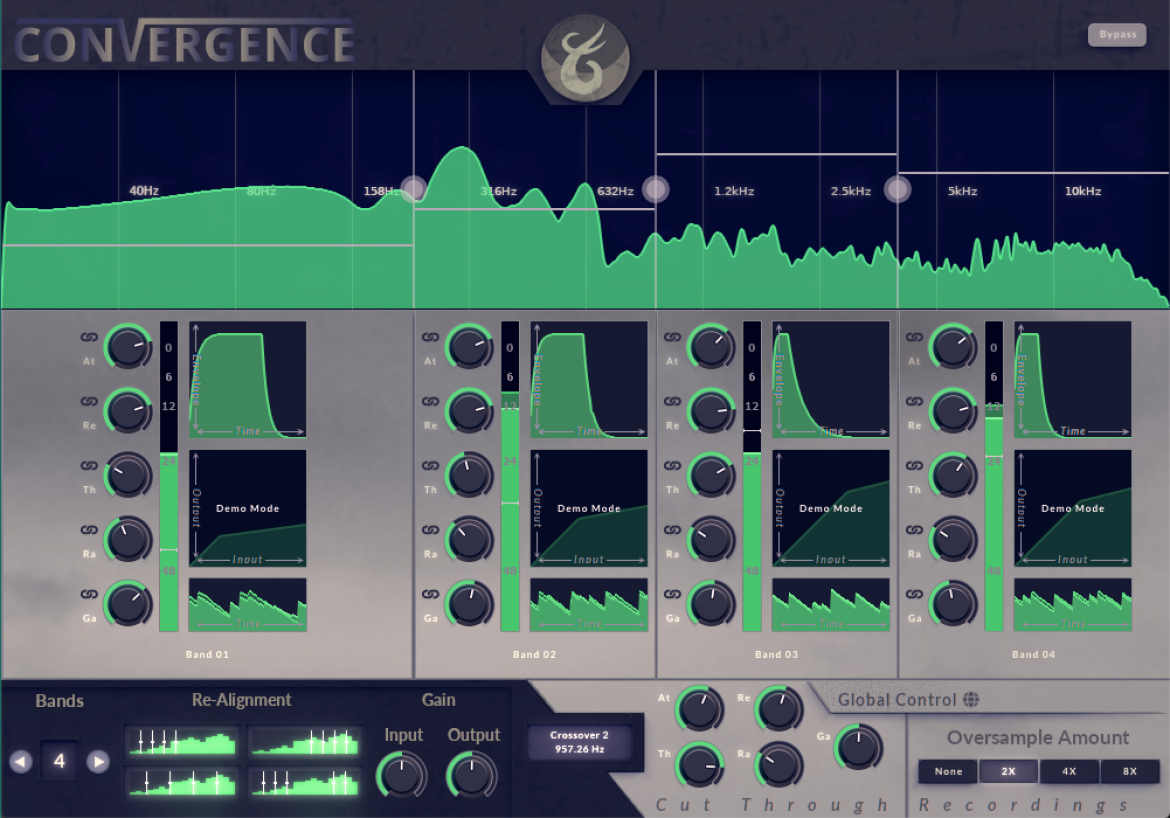Click the Band 02 Release knob
Image resolution: width=1170 pixels, height=818 pixels.
pyautogui.click(x=470, y=410)
